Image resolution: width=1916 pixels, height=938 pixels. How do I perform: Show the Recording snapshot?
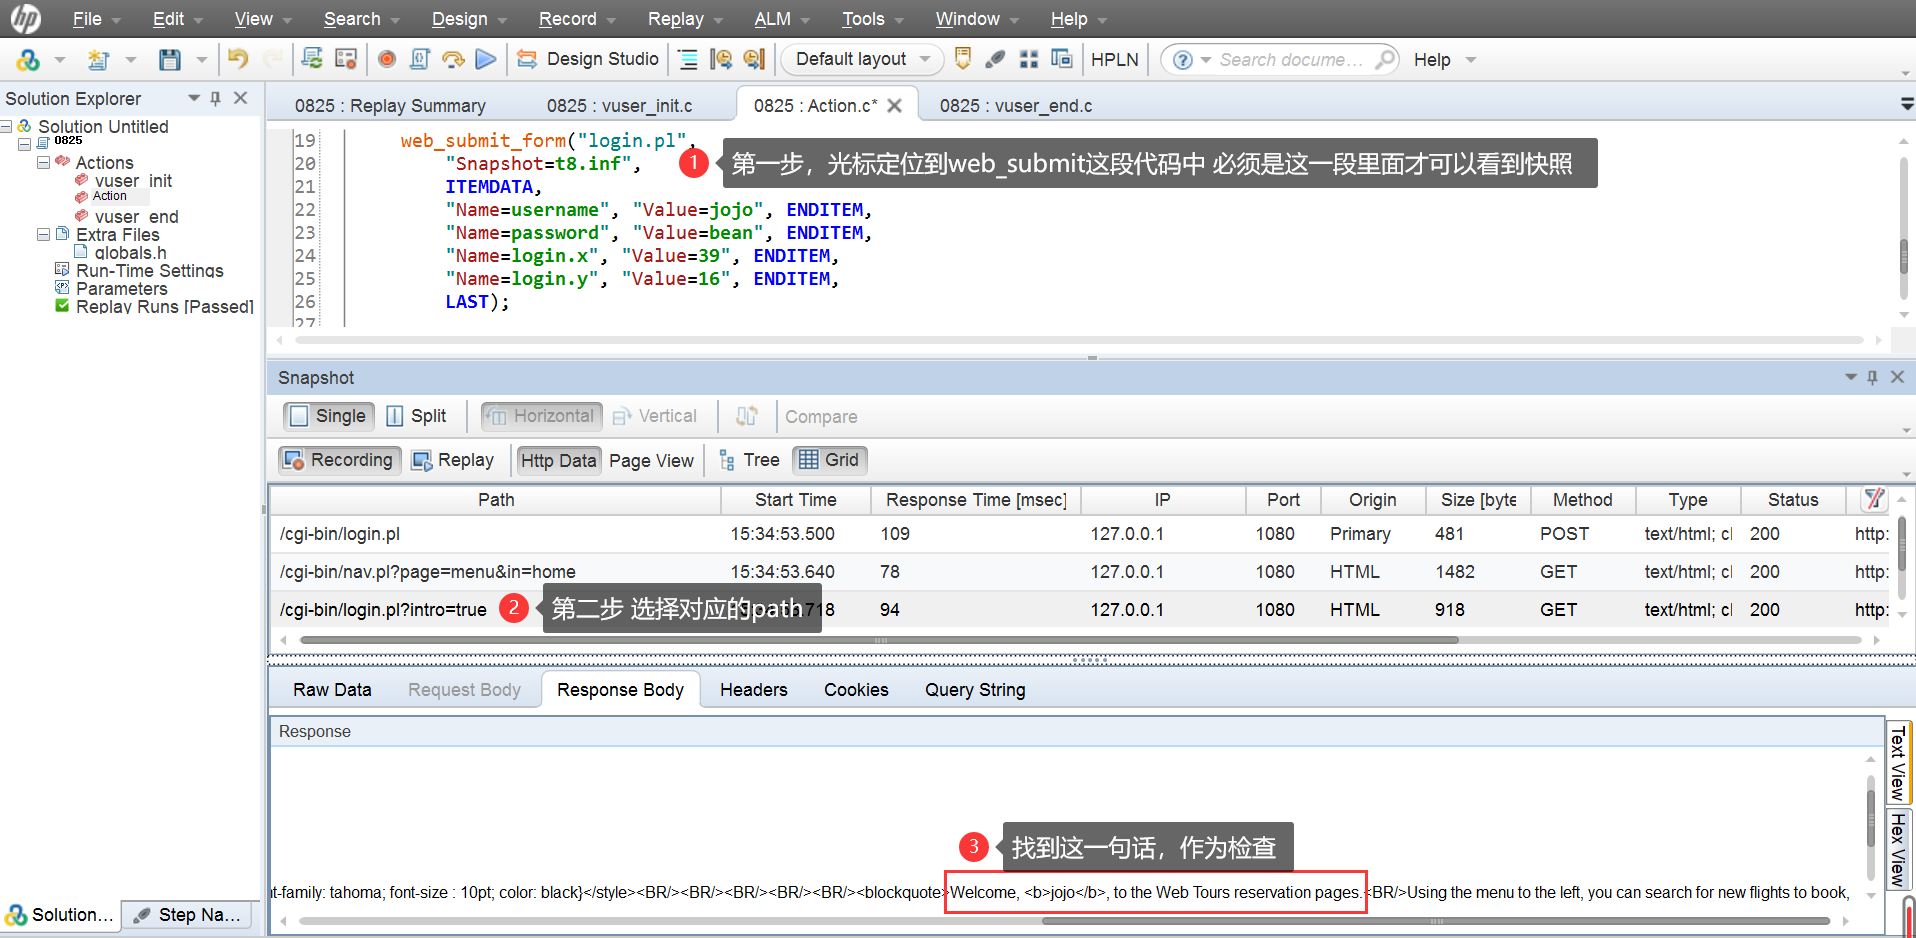tap(340, 460)
